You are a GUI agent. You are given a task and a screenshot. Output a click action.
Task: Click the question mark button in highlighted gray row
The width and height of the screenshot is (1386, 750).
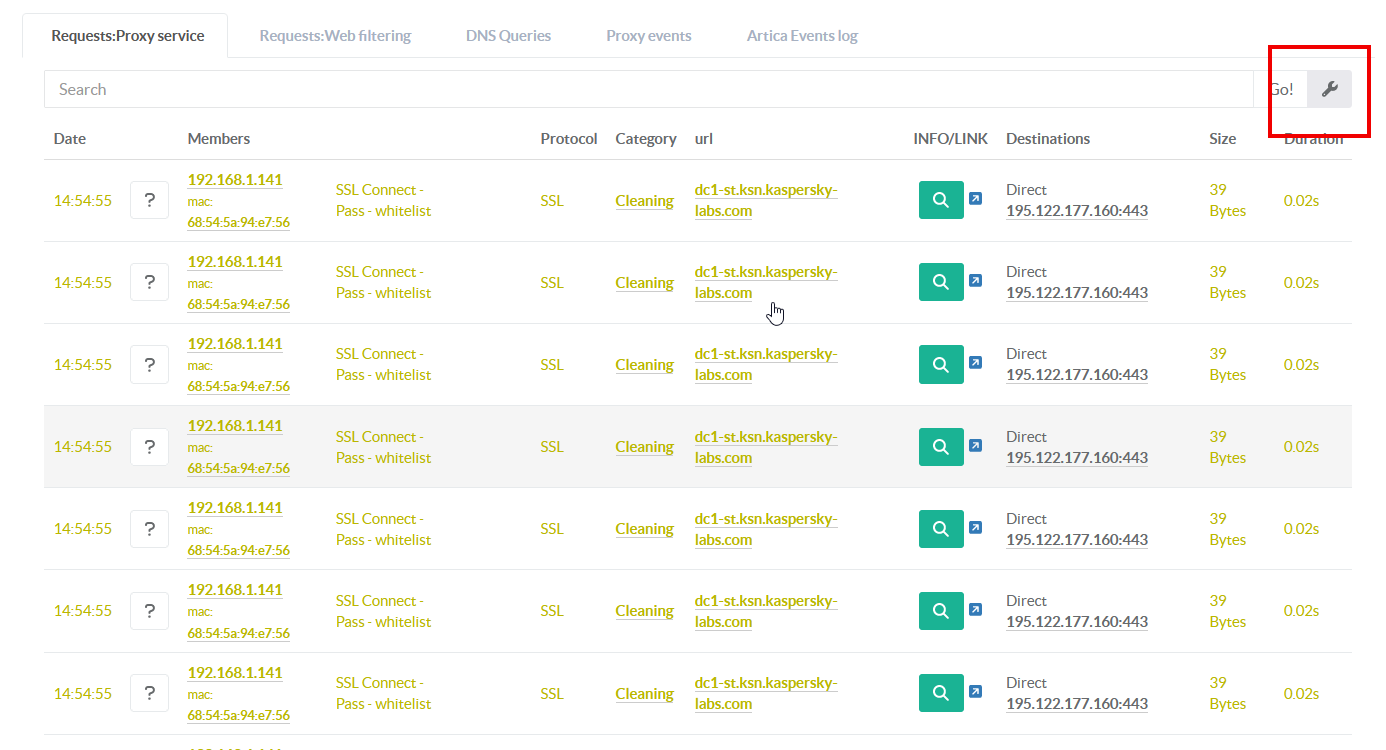coord(149,446)
